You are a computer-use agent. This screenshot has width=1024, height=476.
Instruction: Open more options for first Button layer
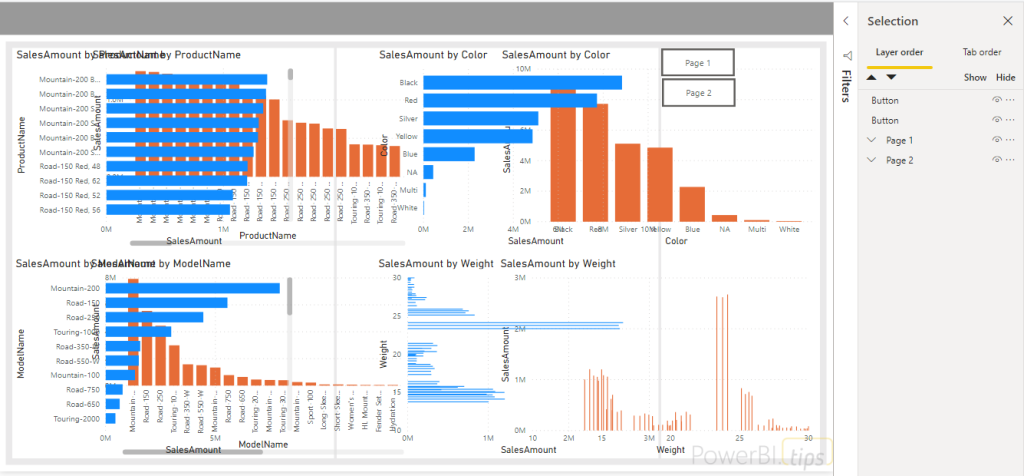(1010, 101)
